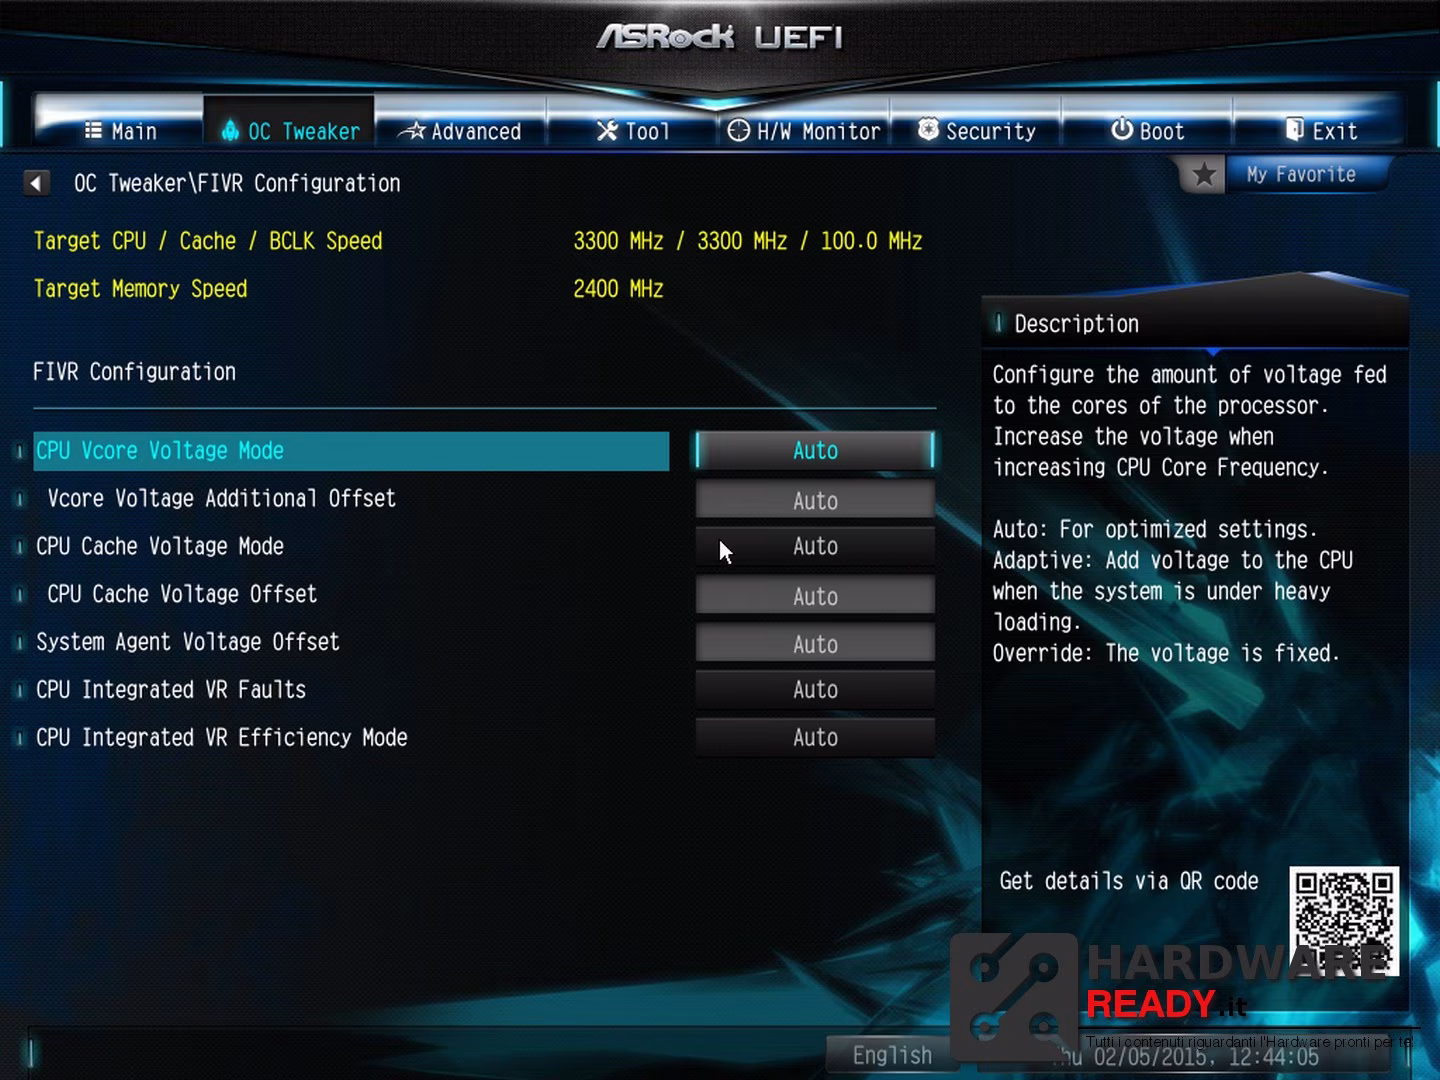Open the Tool tab
Image resolution: width=1440 pixels, height=1080 pixels.
[632, 131]
